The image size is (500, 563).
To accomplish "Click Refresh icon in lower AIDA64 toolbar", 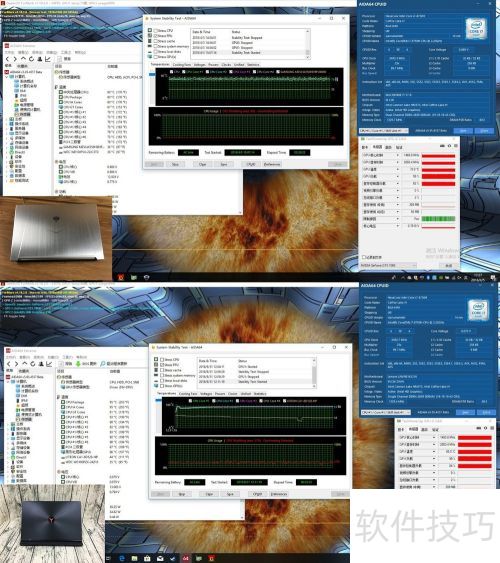I will tap(33, 364).
